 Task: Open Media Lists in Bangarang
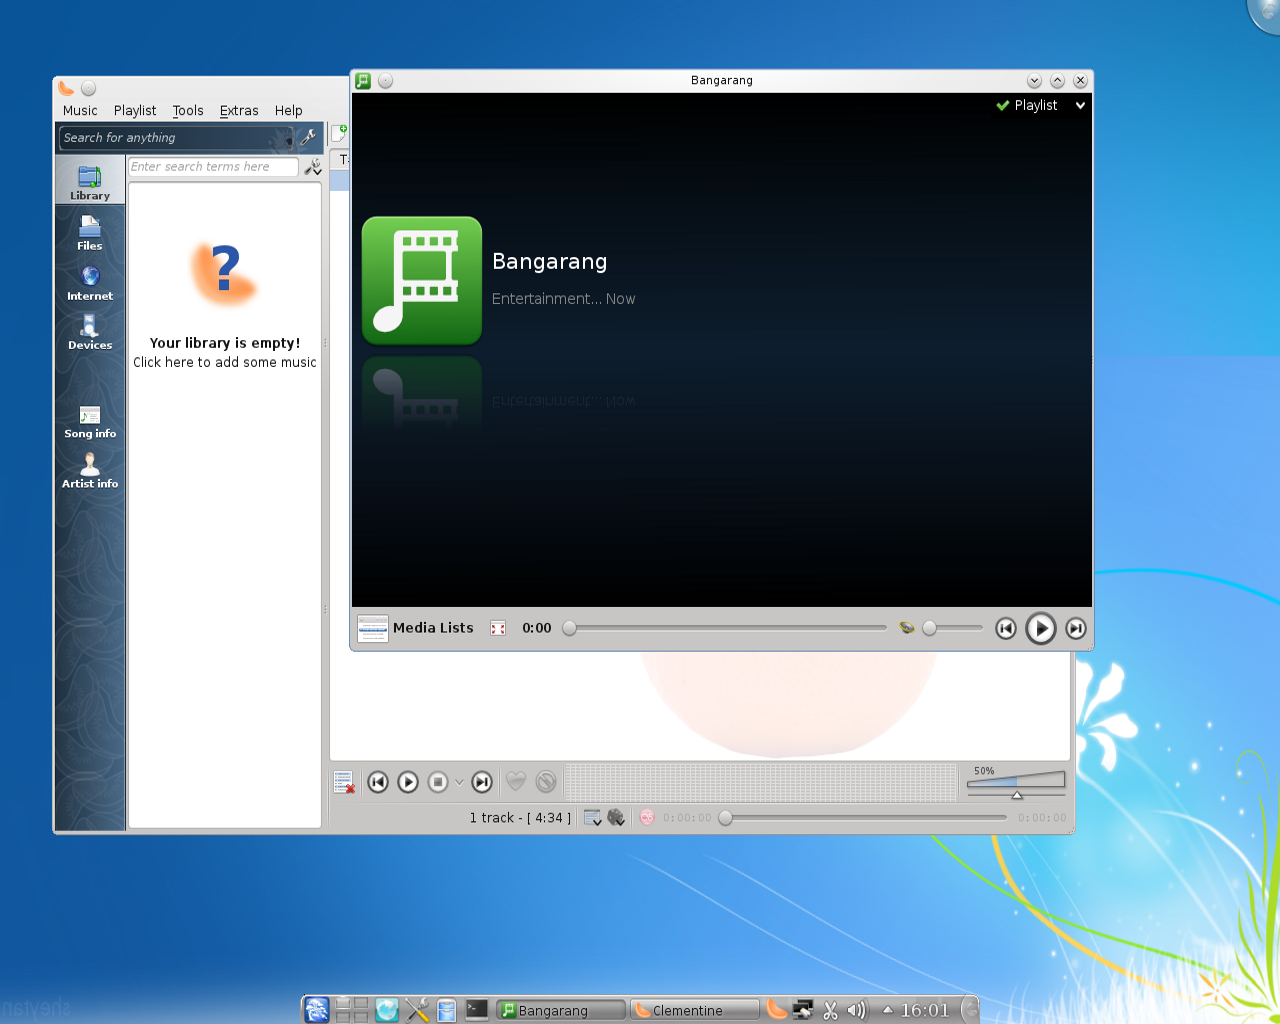(416, 628)
